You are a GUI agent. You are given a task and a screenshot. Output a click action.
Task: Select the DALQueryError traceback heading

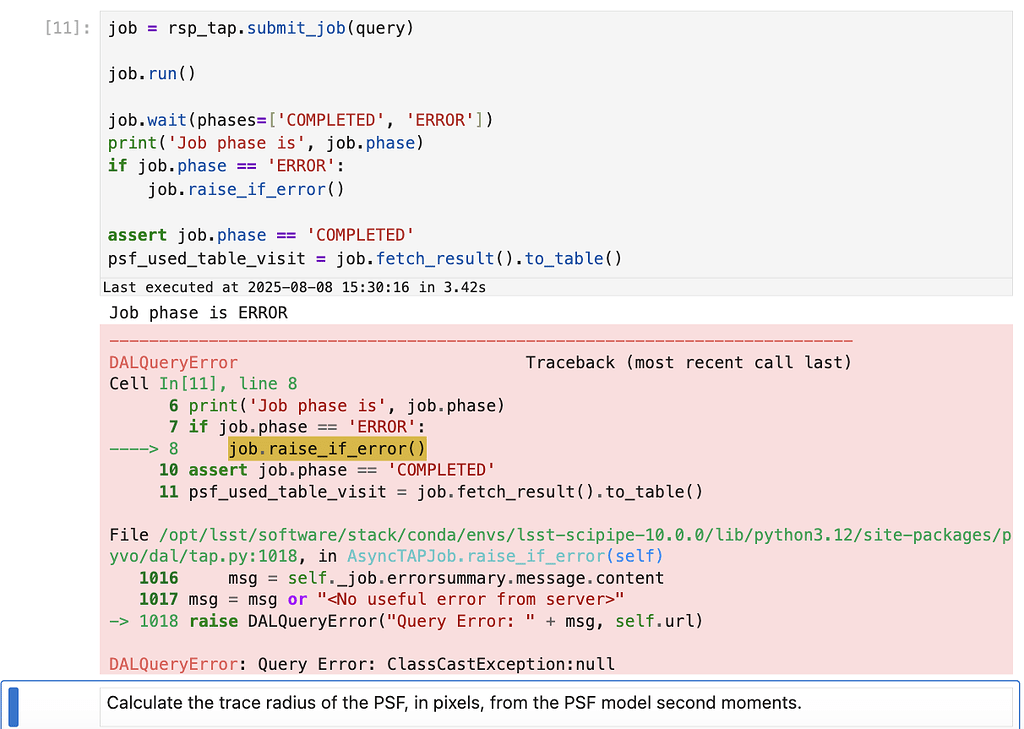tap(172, 362)
